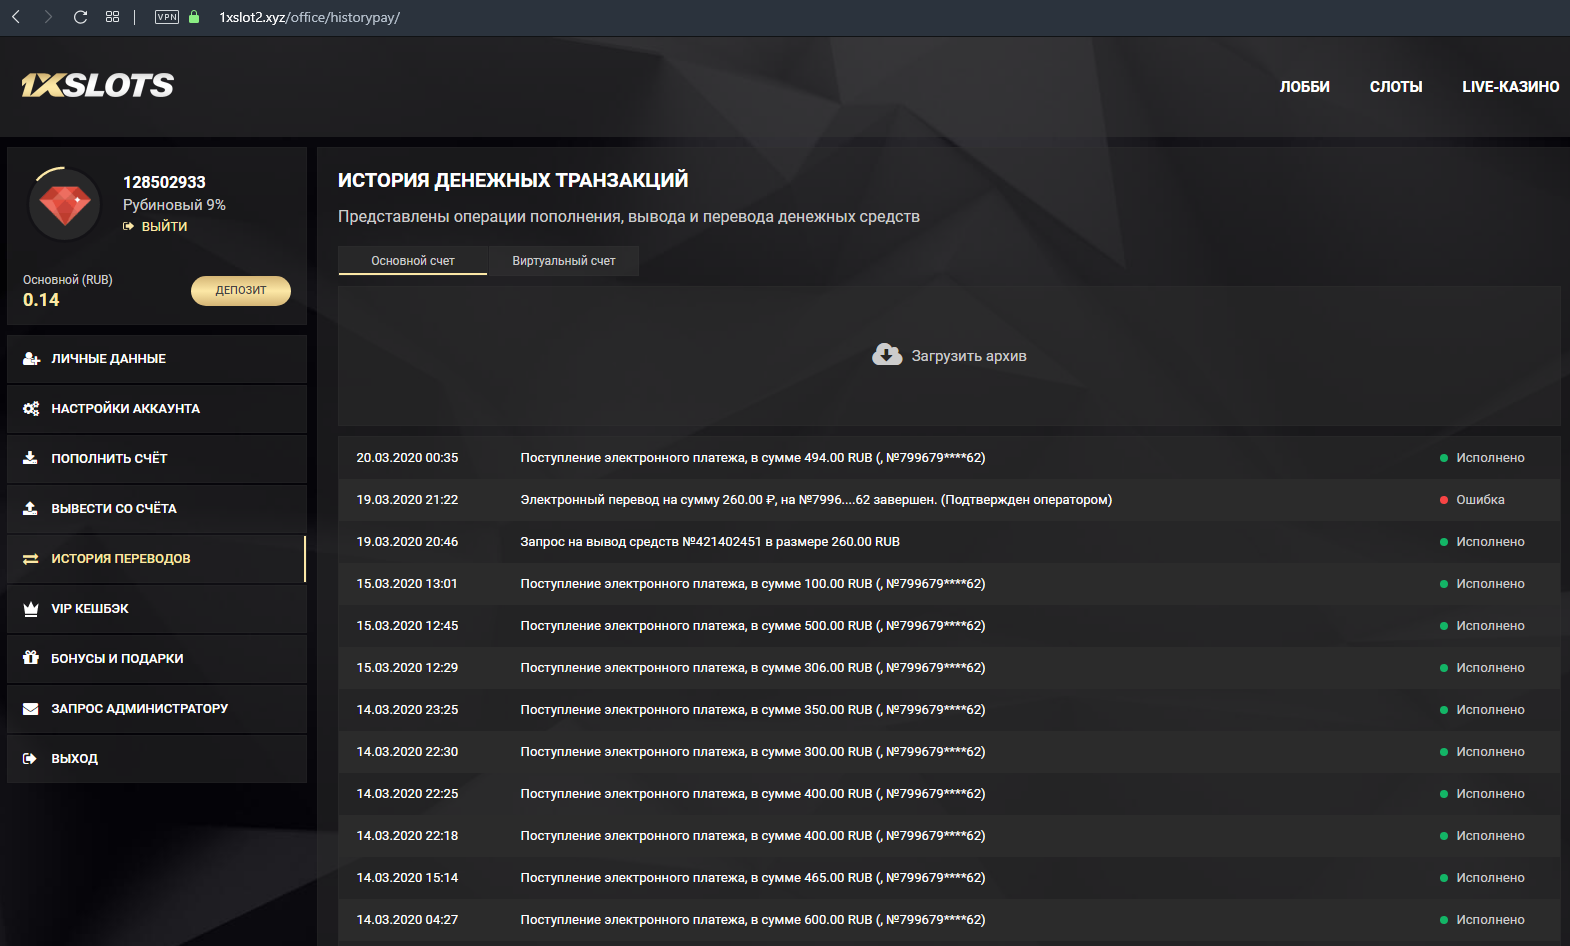Screen dimensions: 1570x946
Task: Switch to the Виртуальный счет tab
Action: coord(564,261)
